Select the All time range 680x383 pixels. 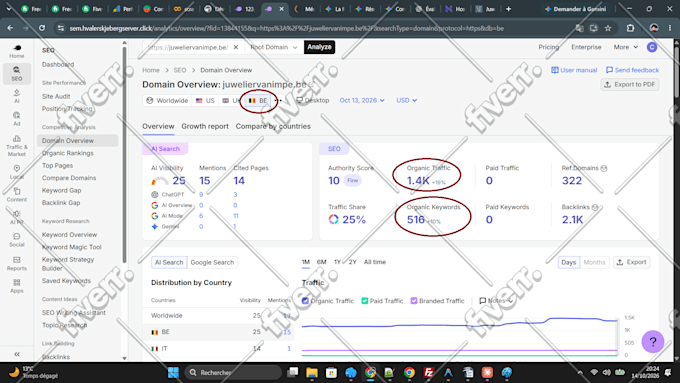coord(375,262)
